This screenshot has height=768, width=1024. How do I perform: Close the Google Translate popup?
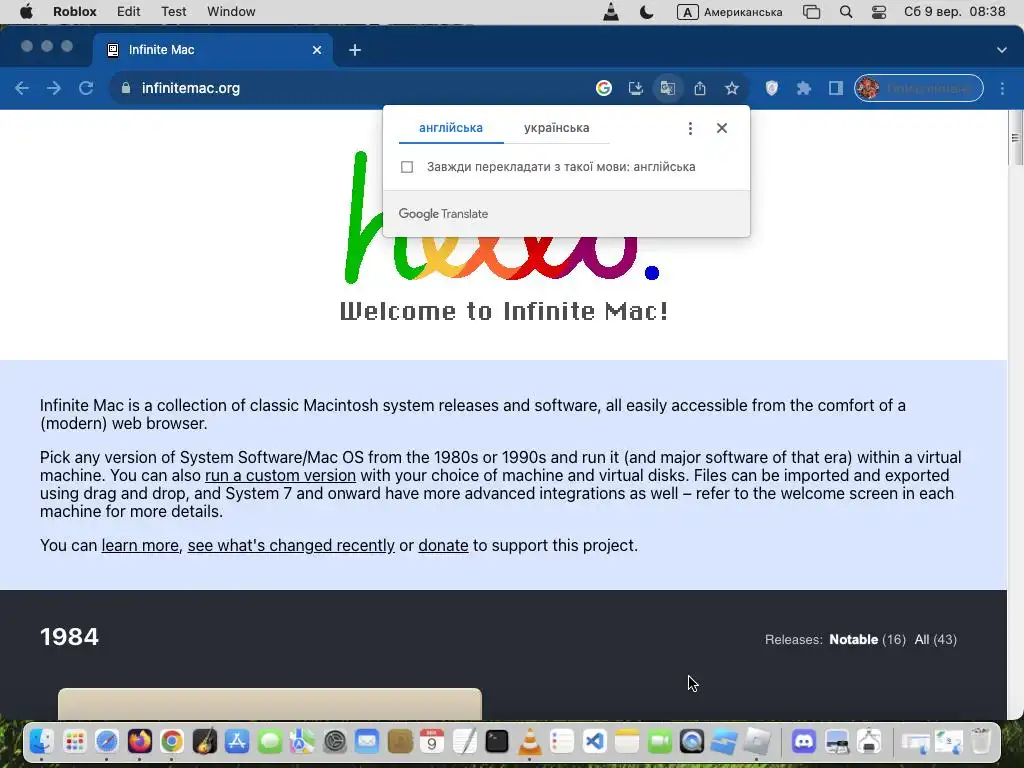coord(722,128)
